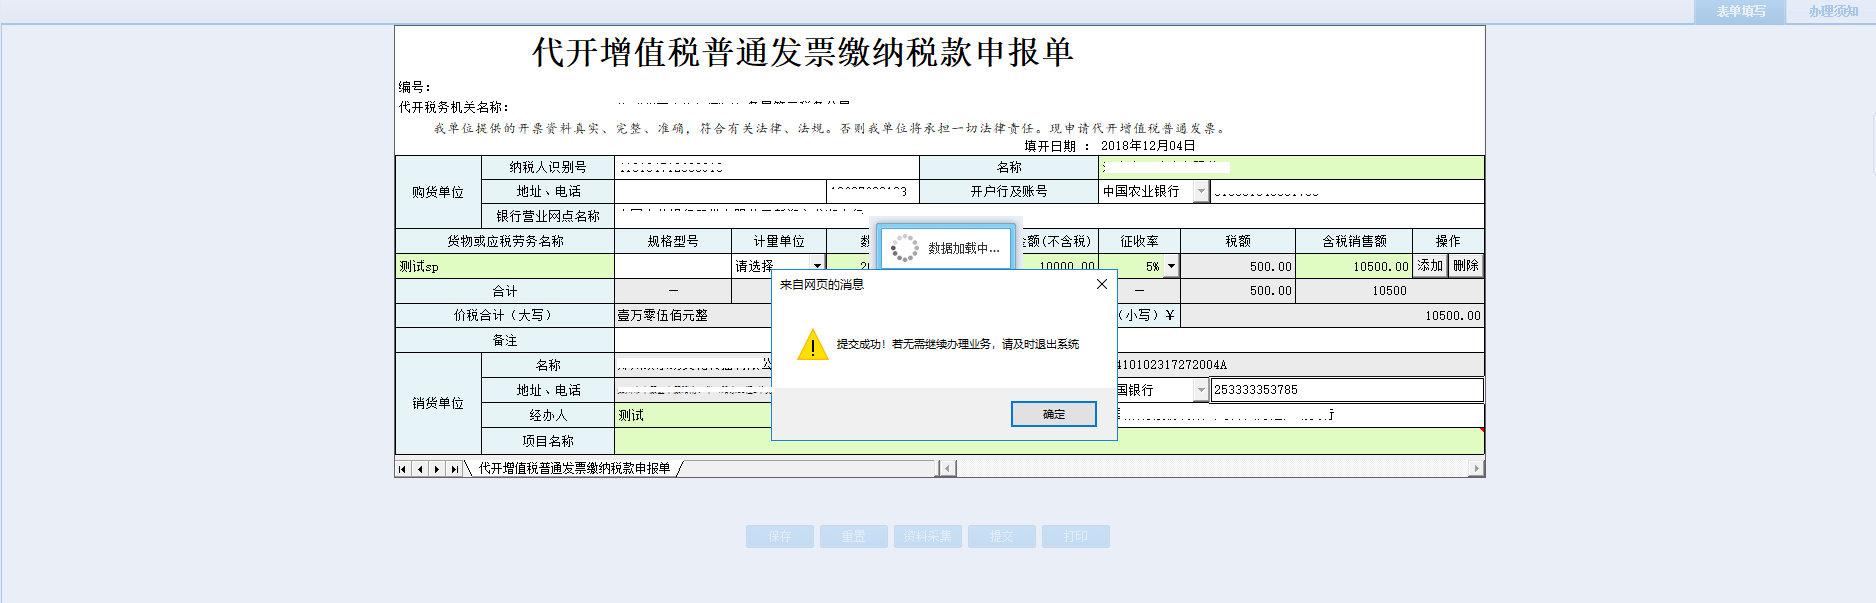Viewport: 1876px width, 603px height.
Task: Expand the 征收率 5% dropdown
Action: [x=1171, y=267]
